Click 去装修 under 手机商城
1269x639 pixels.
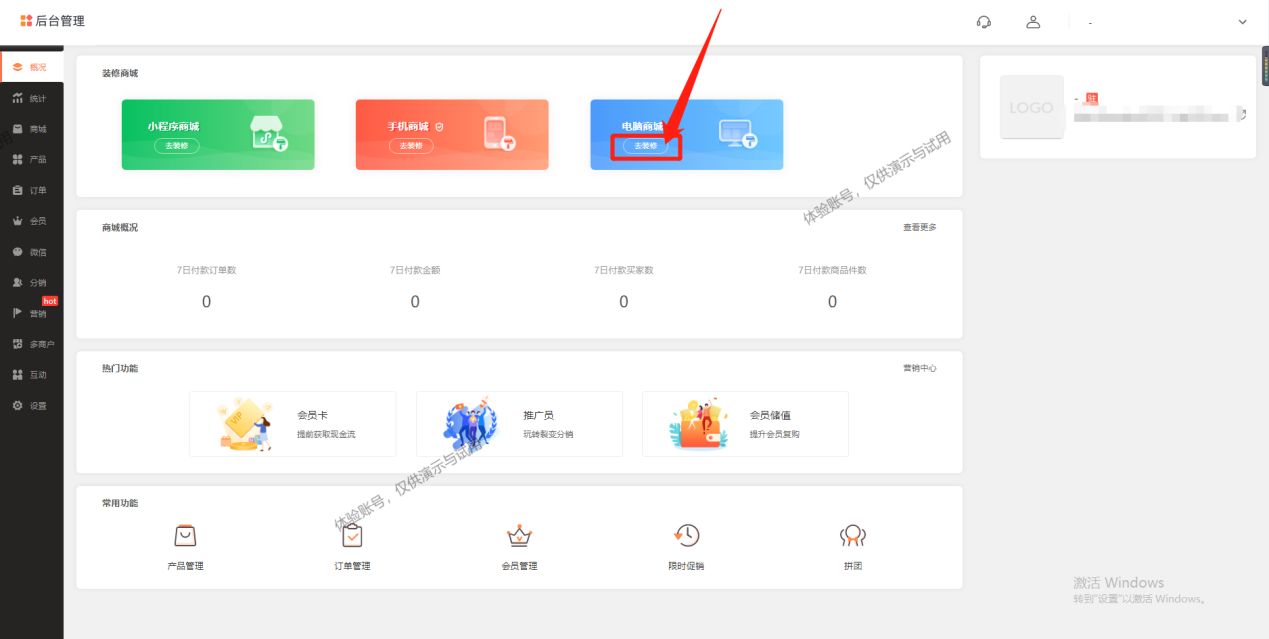411,146
